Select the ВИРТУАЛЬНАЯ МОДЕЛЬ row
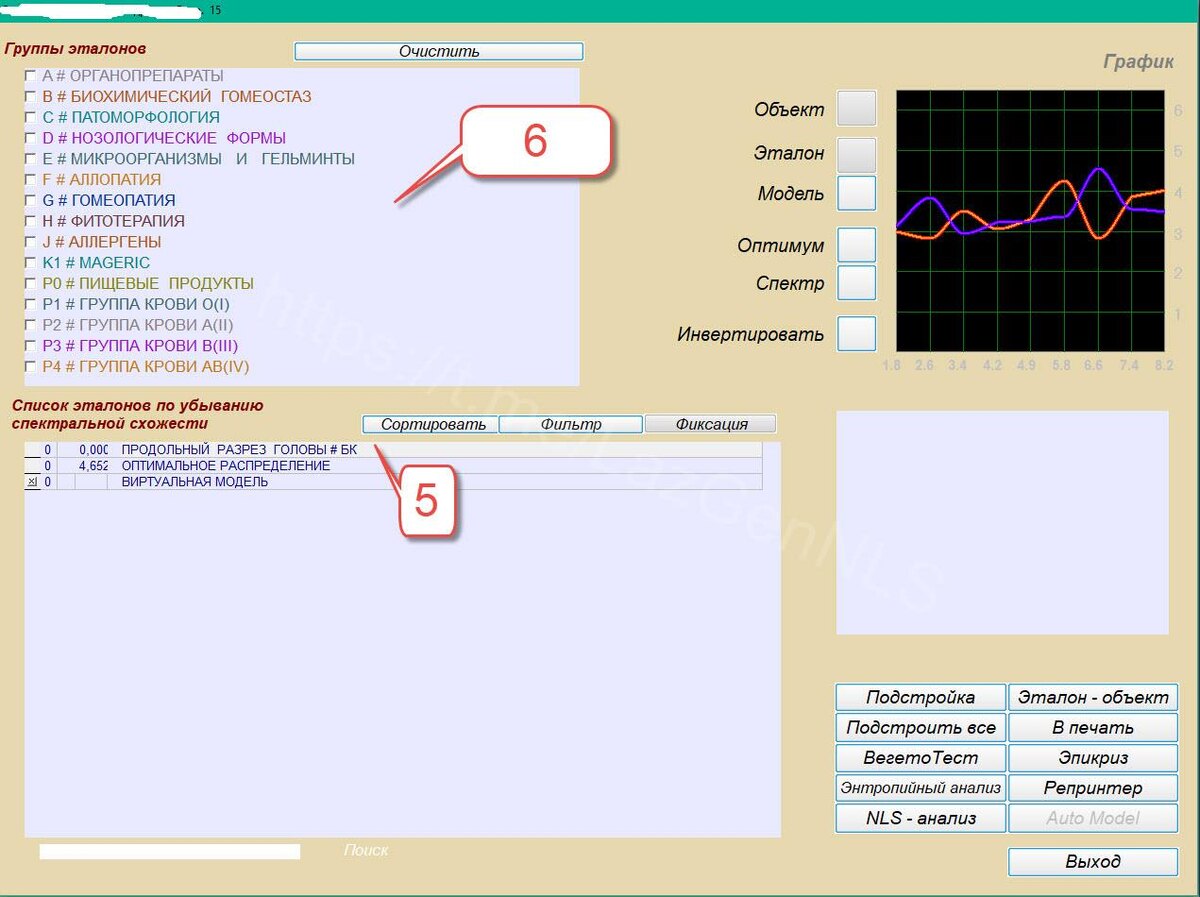This screenshot has height=897, width=1200. [x=394, y=482]
